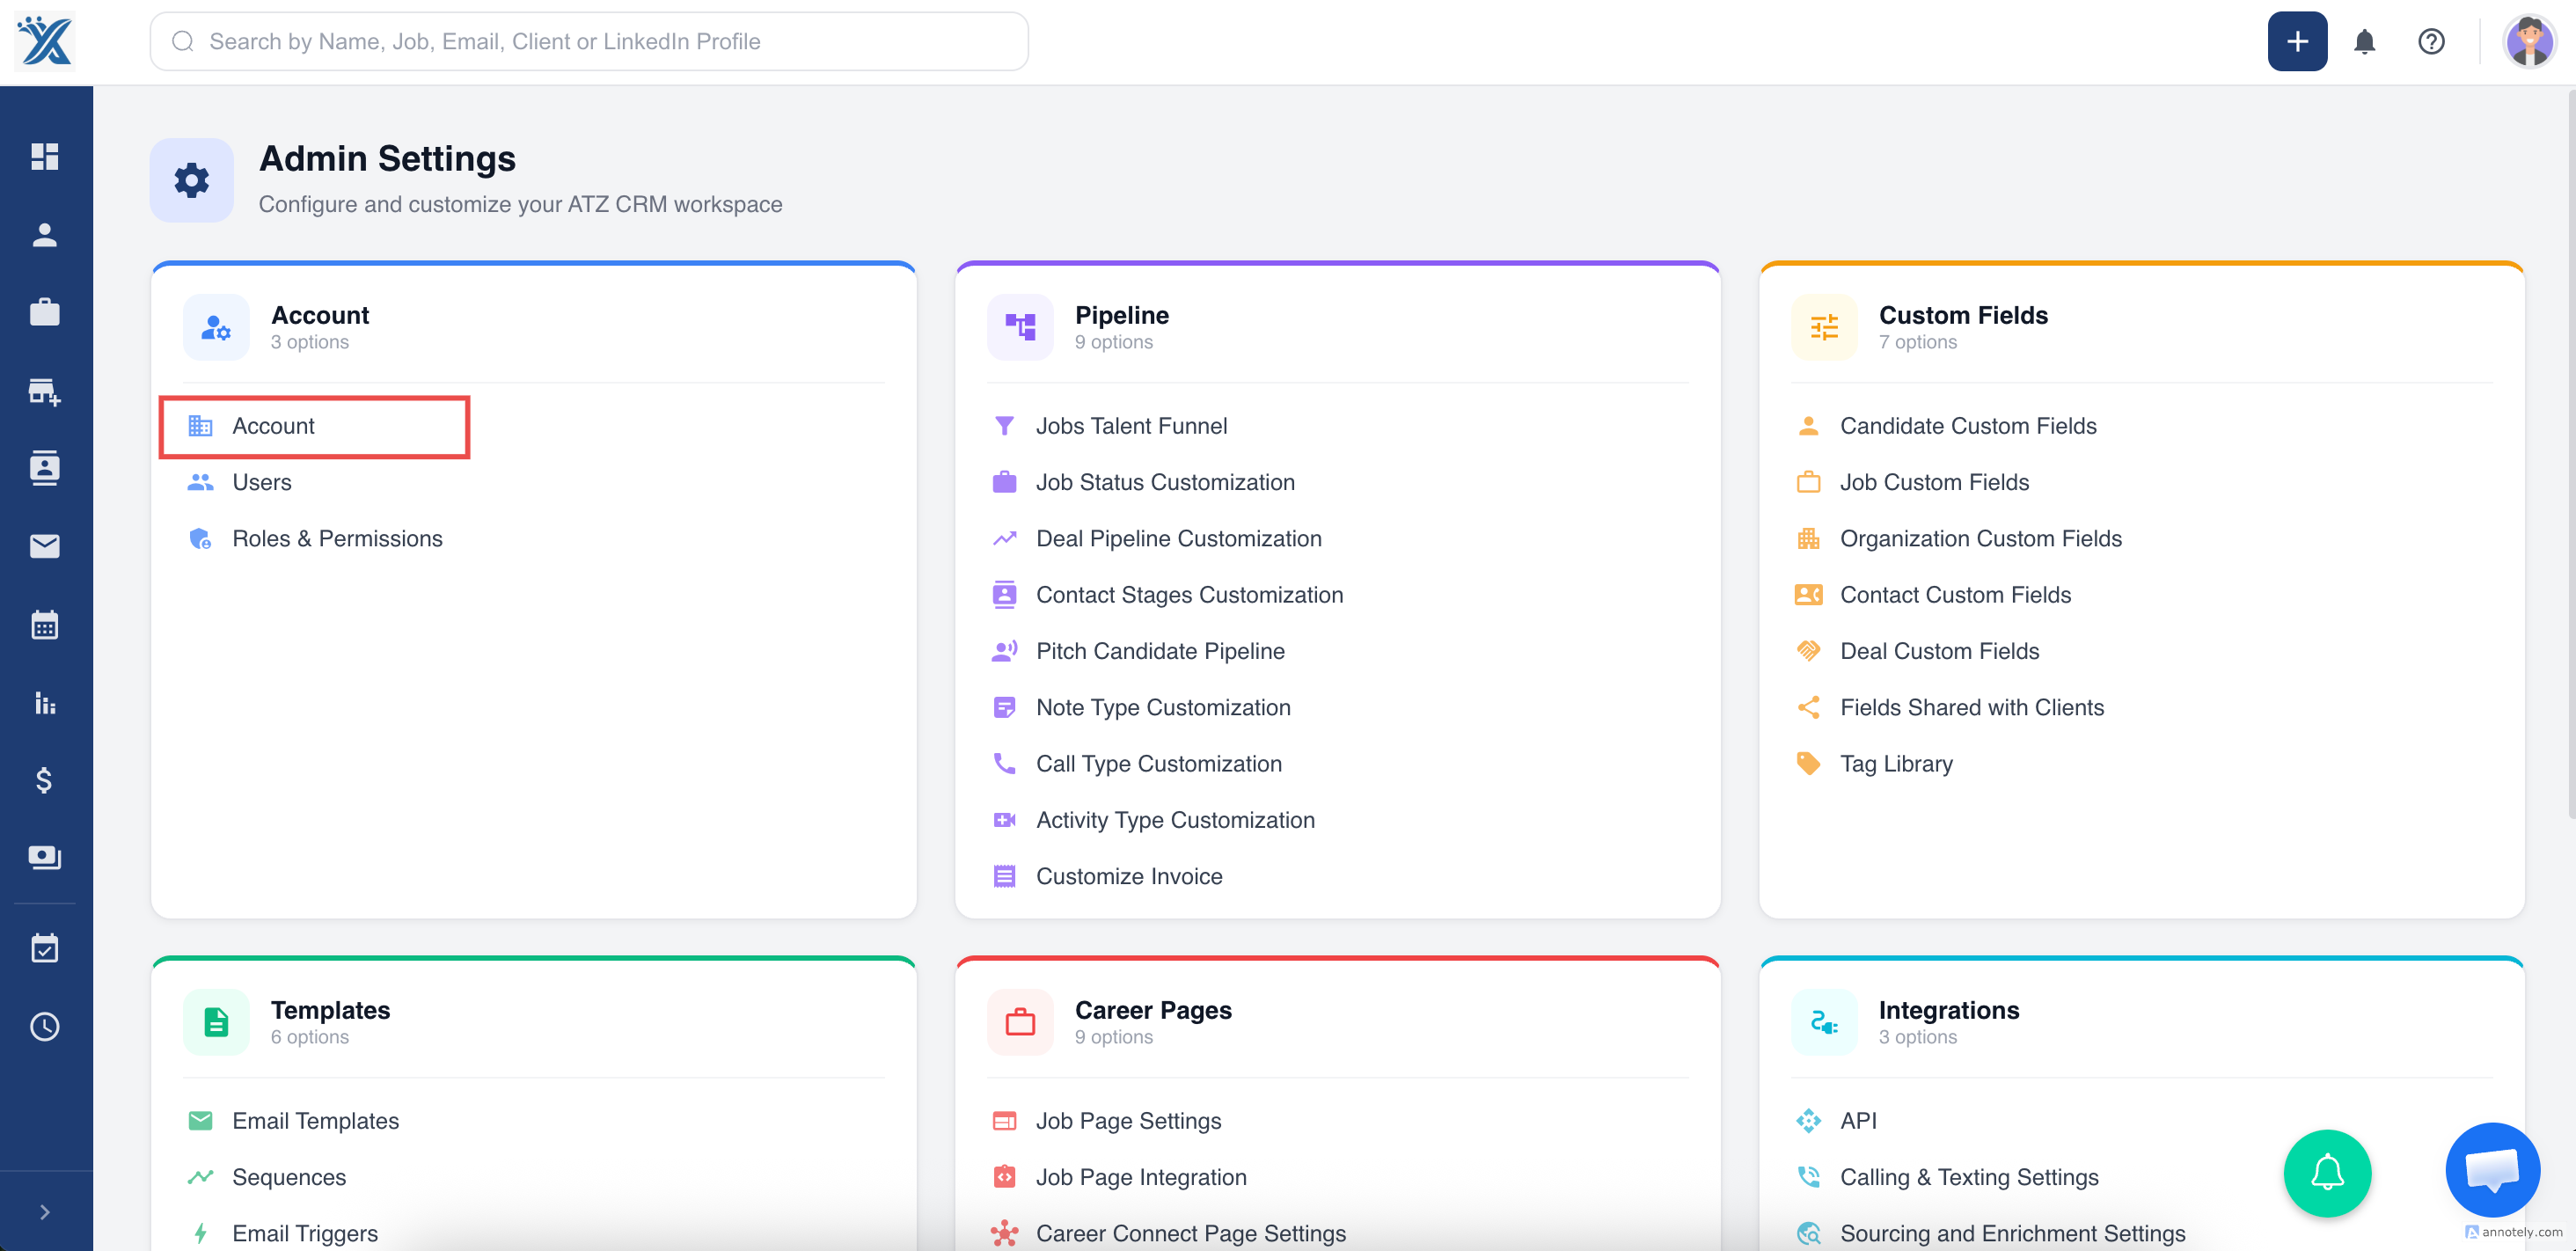Open Users settings
Image resolution: width=2576 pixels, height=1251 pixels.
(262, 482)
